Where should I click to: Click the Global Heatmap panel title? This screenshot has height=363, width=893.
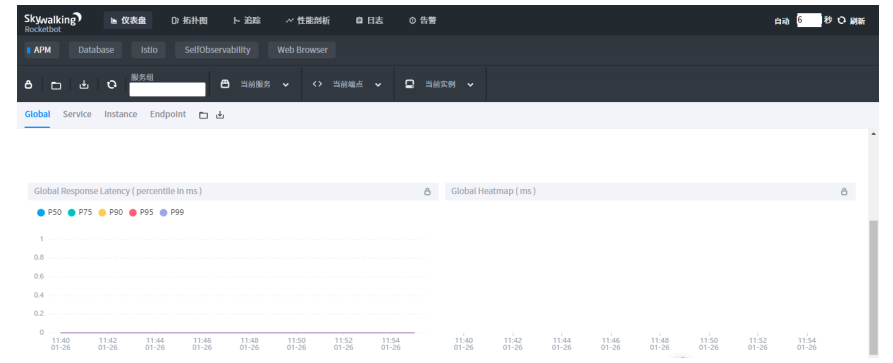[x=493, y=191]
